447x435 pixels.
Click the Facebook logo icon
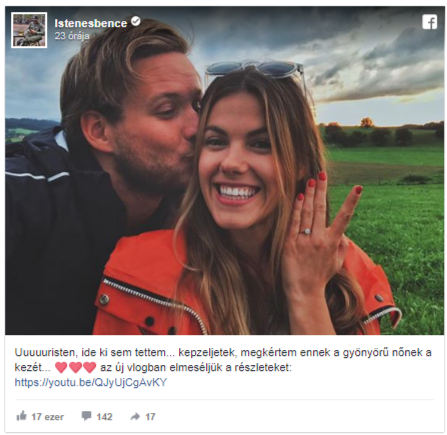click(x=429, y=22)
